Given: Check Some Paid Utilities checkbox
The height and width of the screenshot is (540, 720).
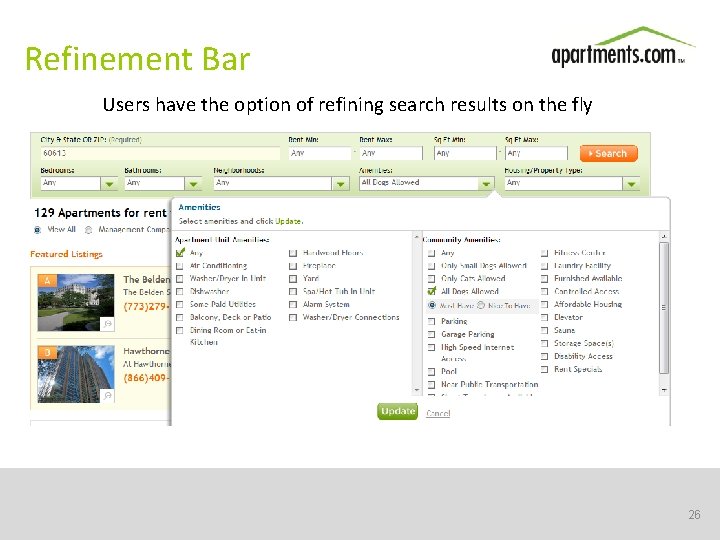Looking at the screenshot, I should [x=180, y=304].
